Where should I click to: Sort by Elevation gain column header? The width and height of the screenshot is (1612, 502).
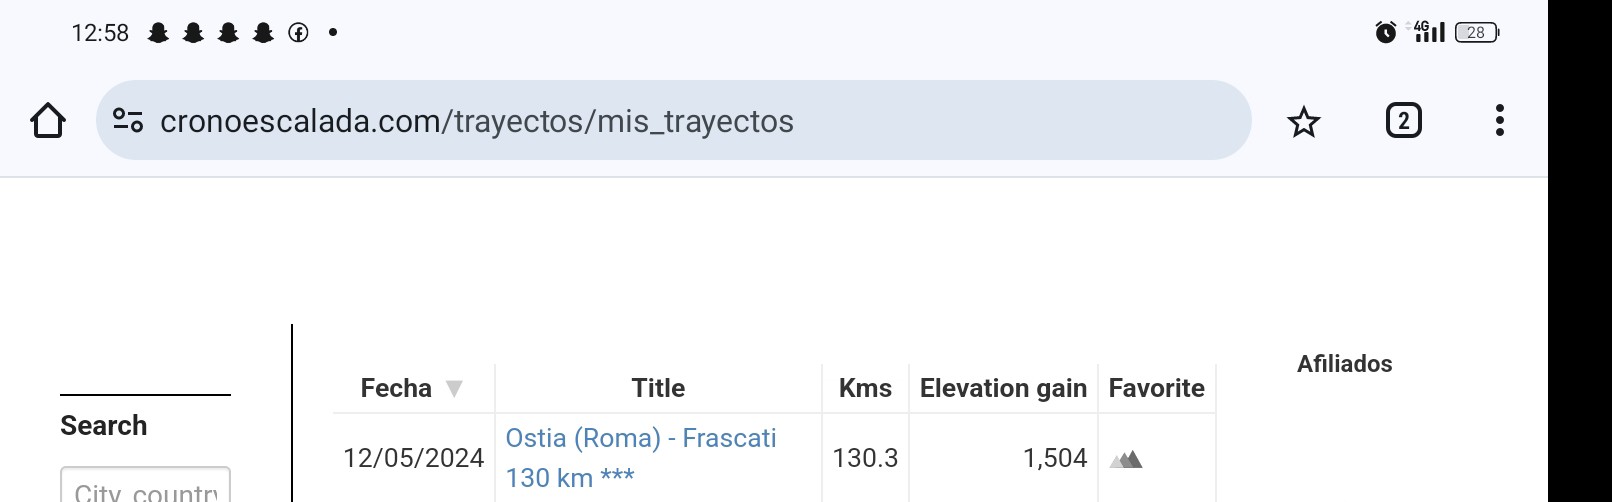(x=1003, y=388)
